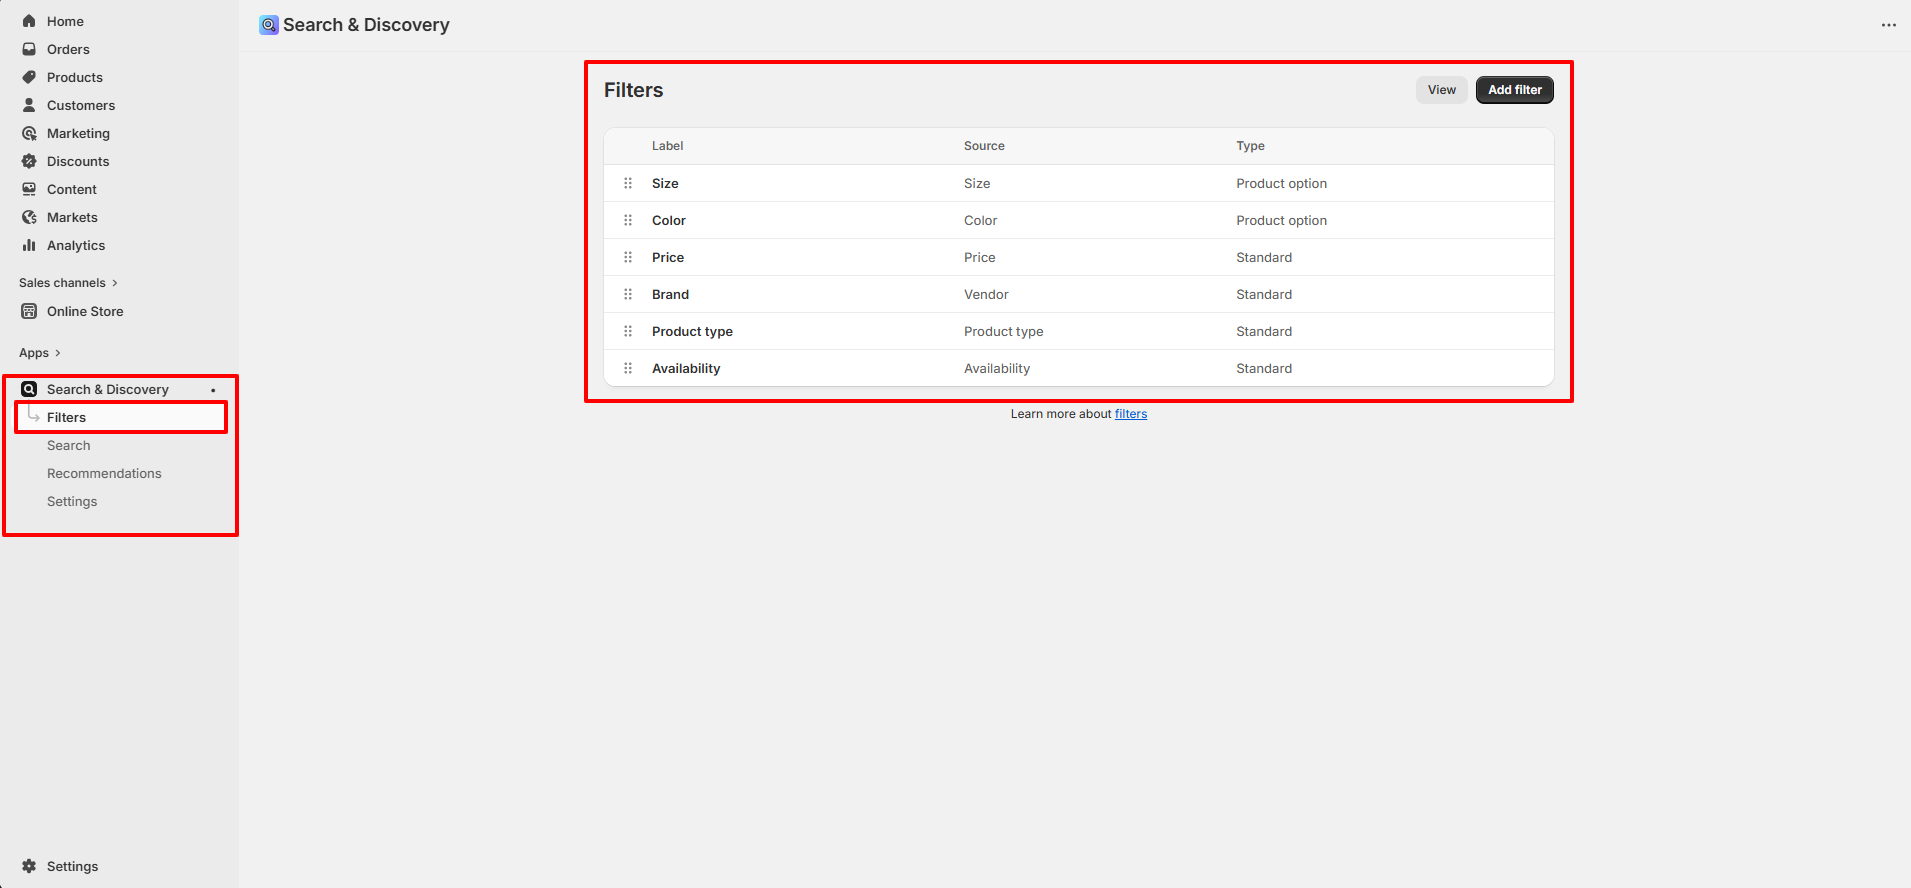Screen dimensions: 1911x888
Task: Navigate to Marketing
Action: click(x=78, y=133)
